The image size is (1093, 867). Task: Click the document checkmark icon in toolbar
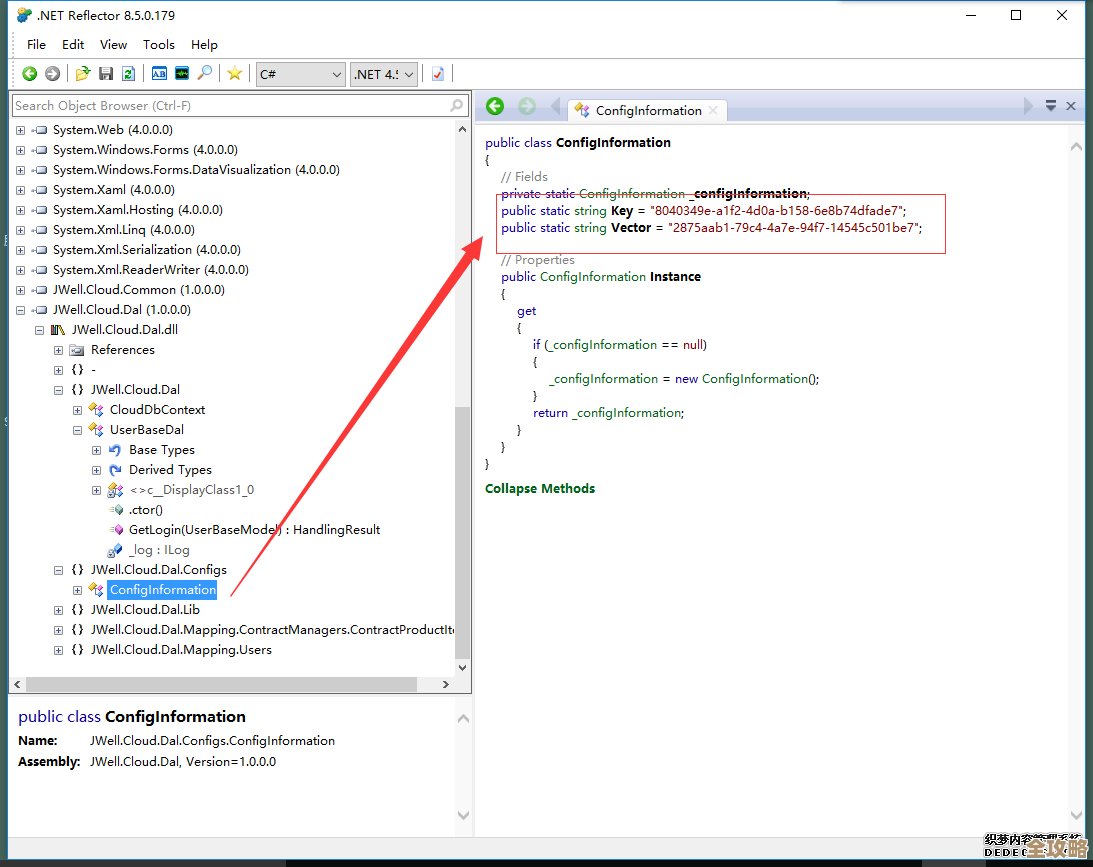437,73
